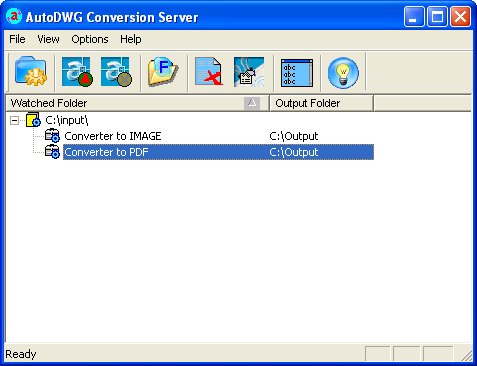Screen dimensions: 477x366
Task: Open the Options menu
Action: click(x=90, y=39)
